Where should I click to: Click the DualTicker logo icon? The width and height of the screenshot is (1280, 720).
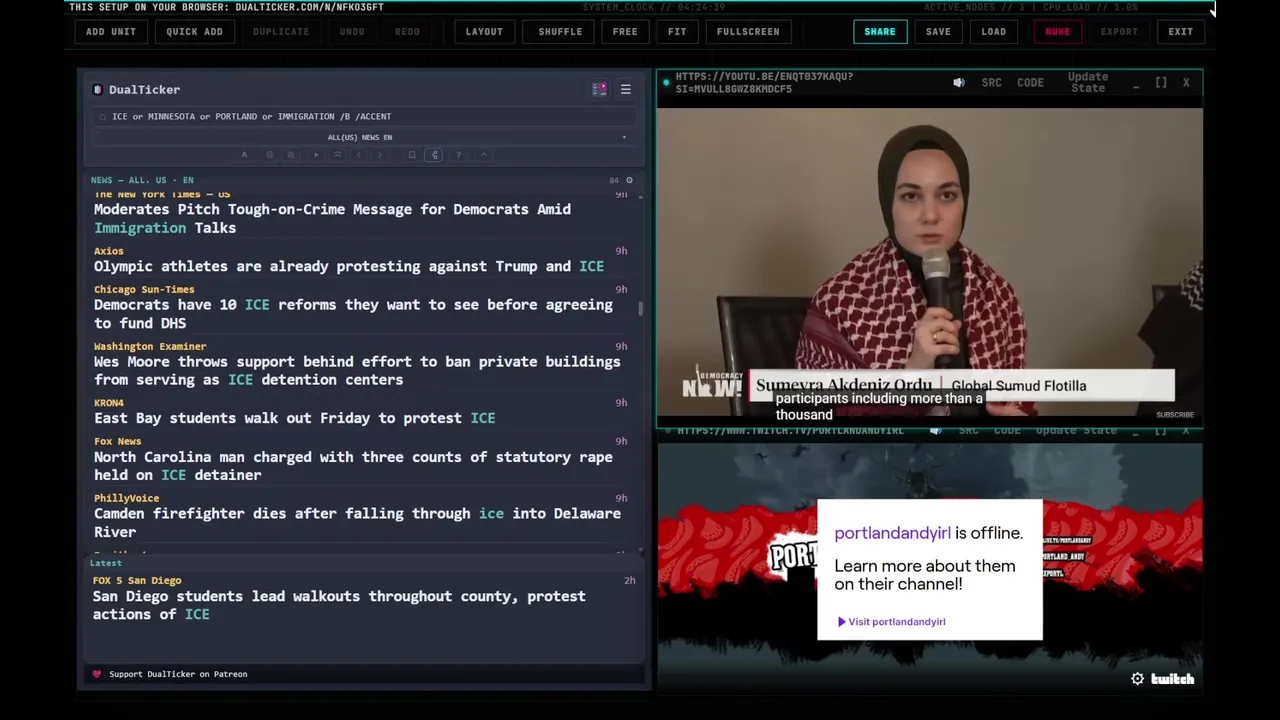pyautogui.click(x=98, y=90)
